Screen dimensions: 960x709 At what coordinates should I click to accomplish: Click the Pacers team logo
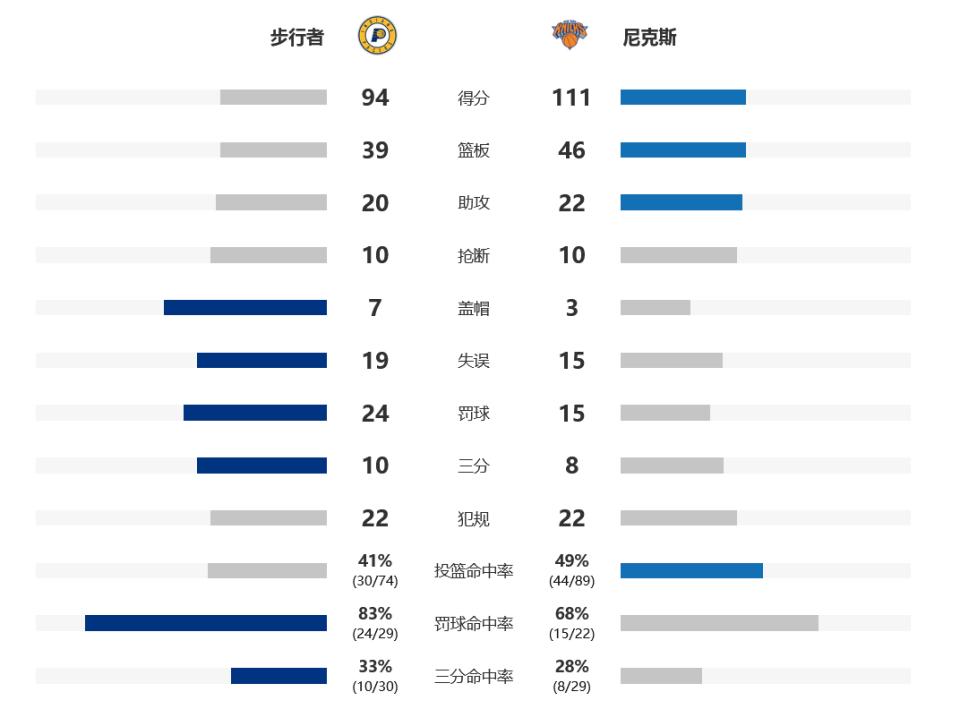(377, 36)
